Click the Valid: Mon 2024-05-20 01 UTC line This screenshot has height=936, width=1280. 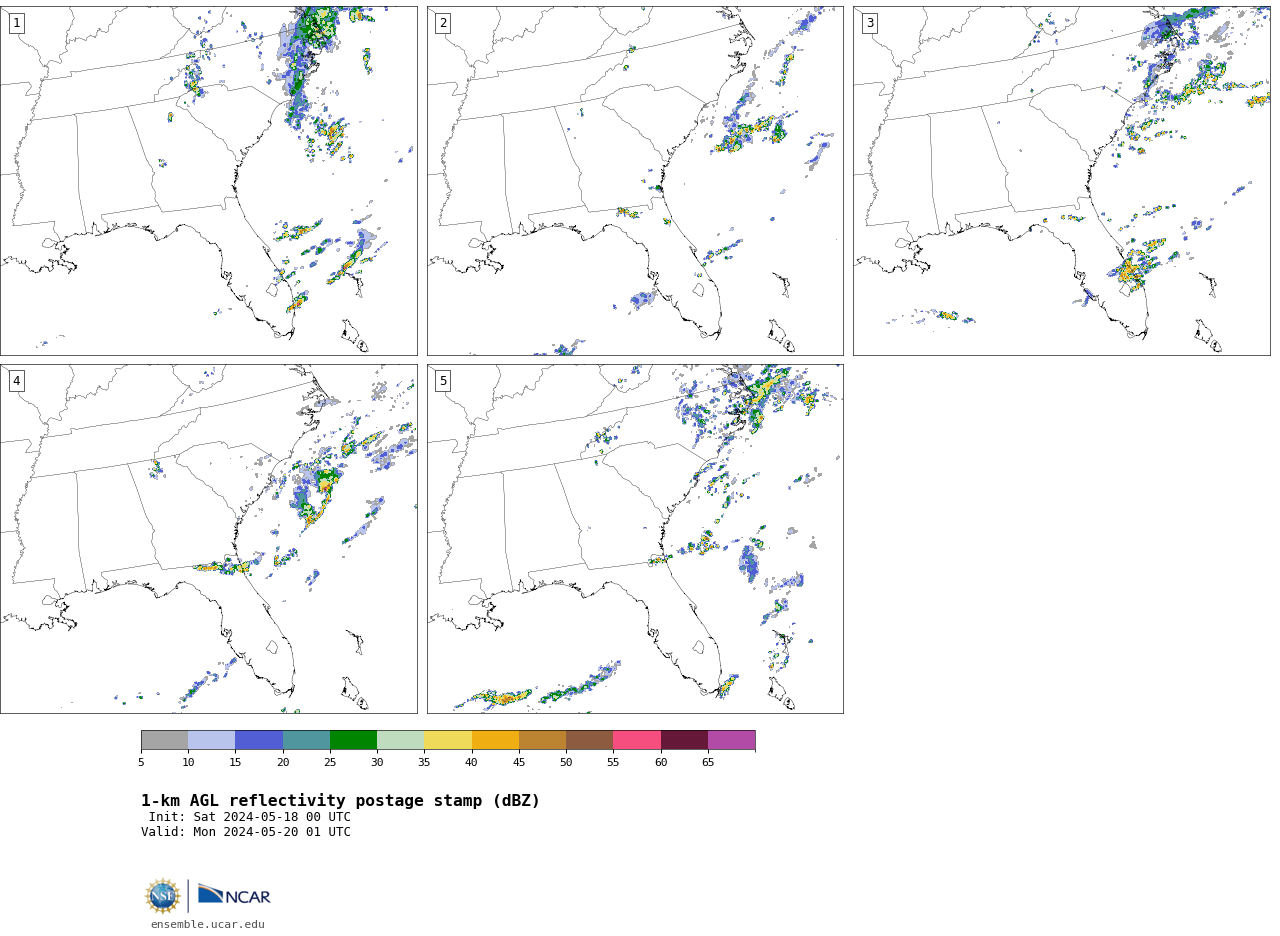[x=246, y=832]
